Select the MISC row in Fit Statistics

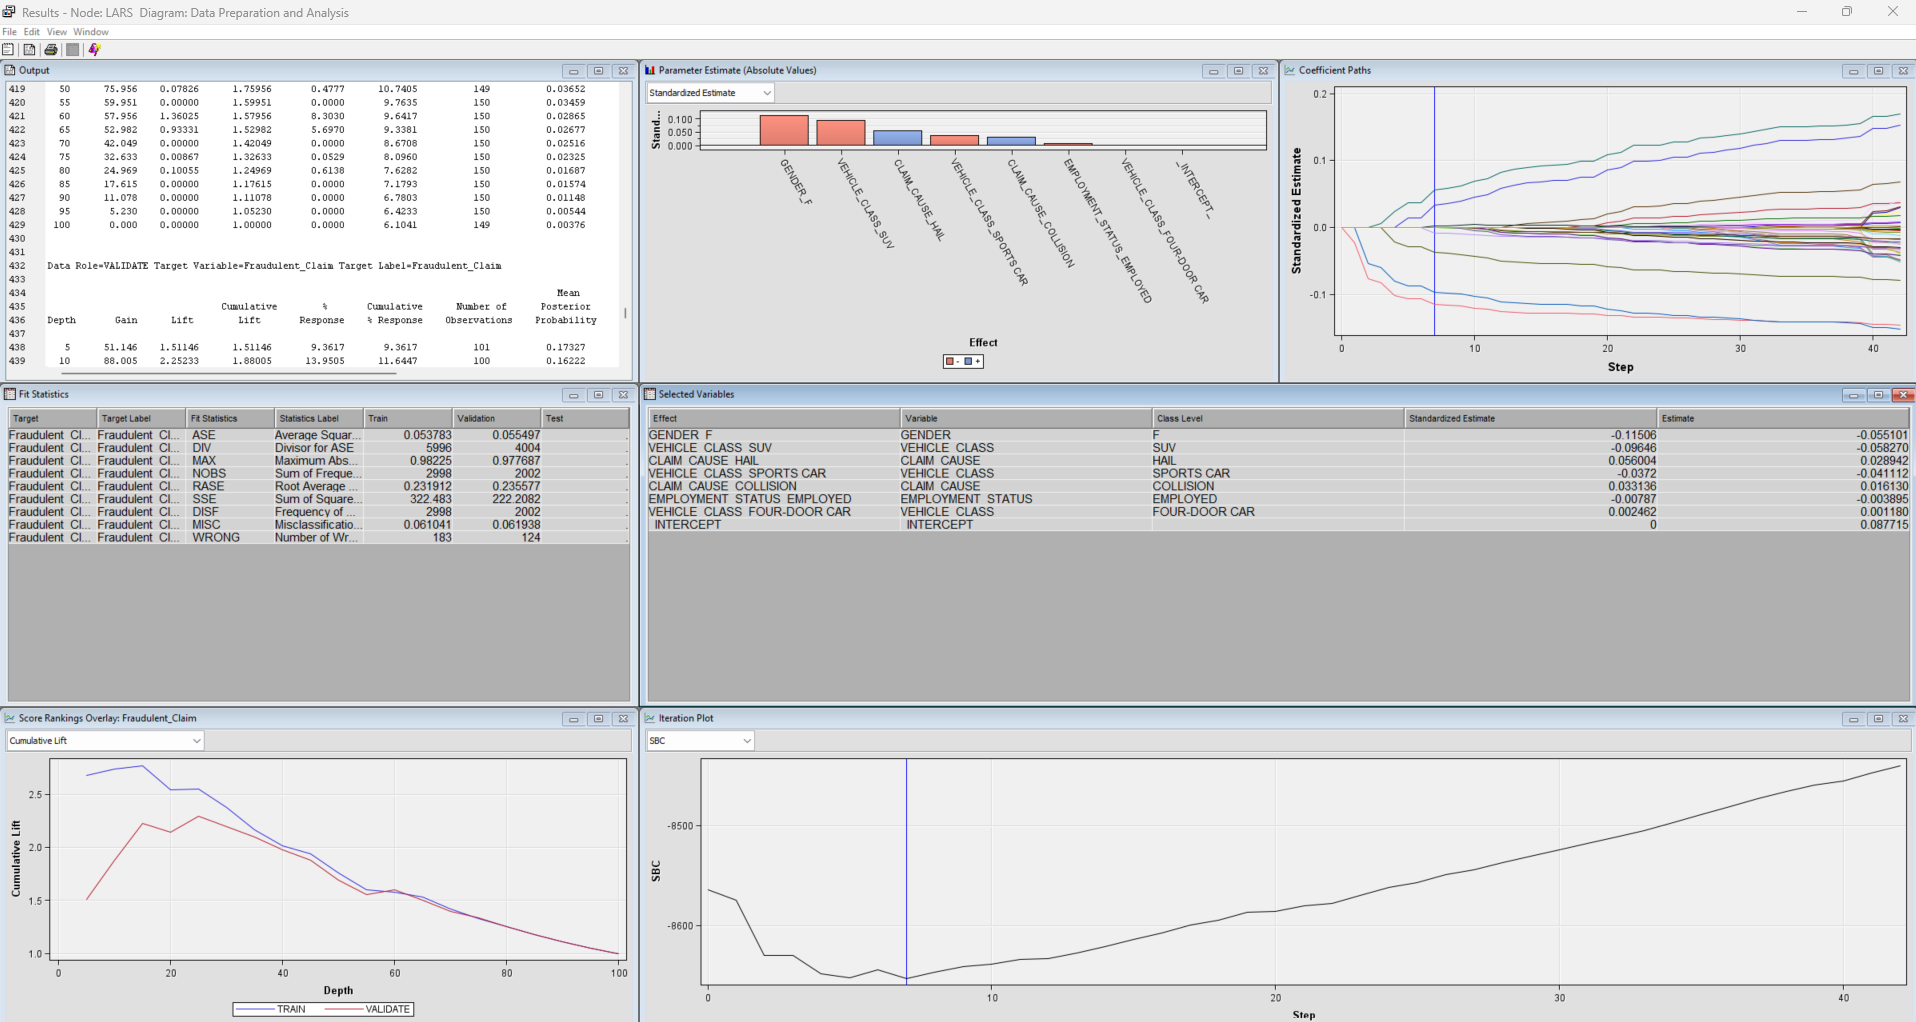click(x=319, y=525)
